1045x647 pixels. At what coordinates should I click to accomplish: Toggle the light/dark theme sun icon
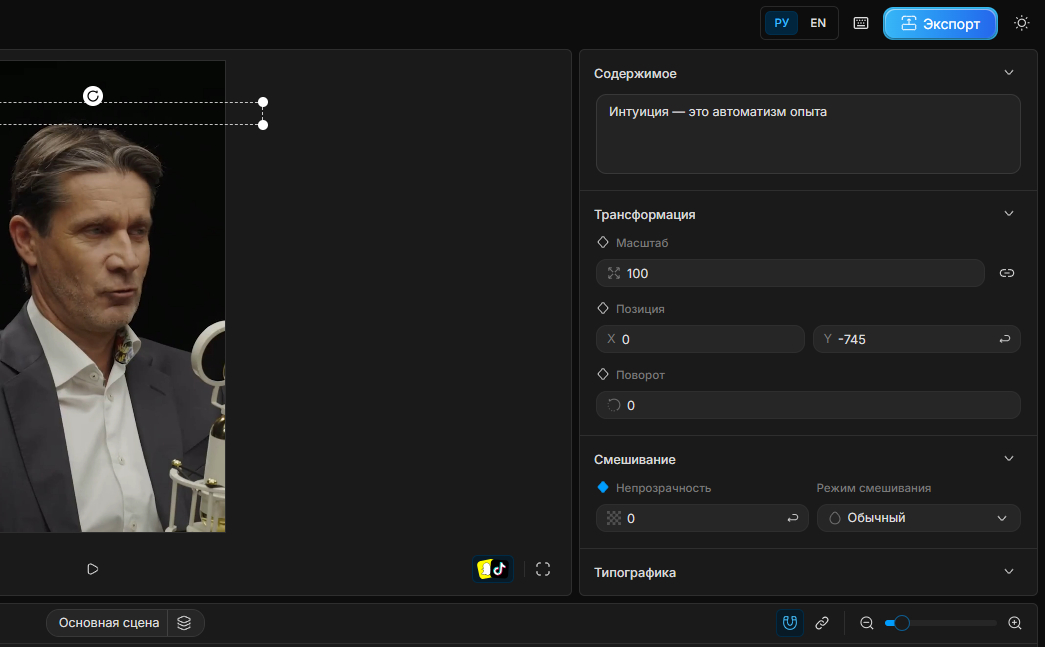pos(1022,23)
